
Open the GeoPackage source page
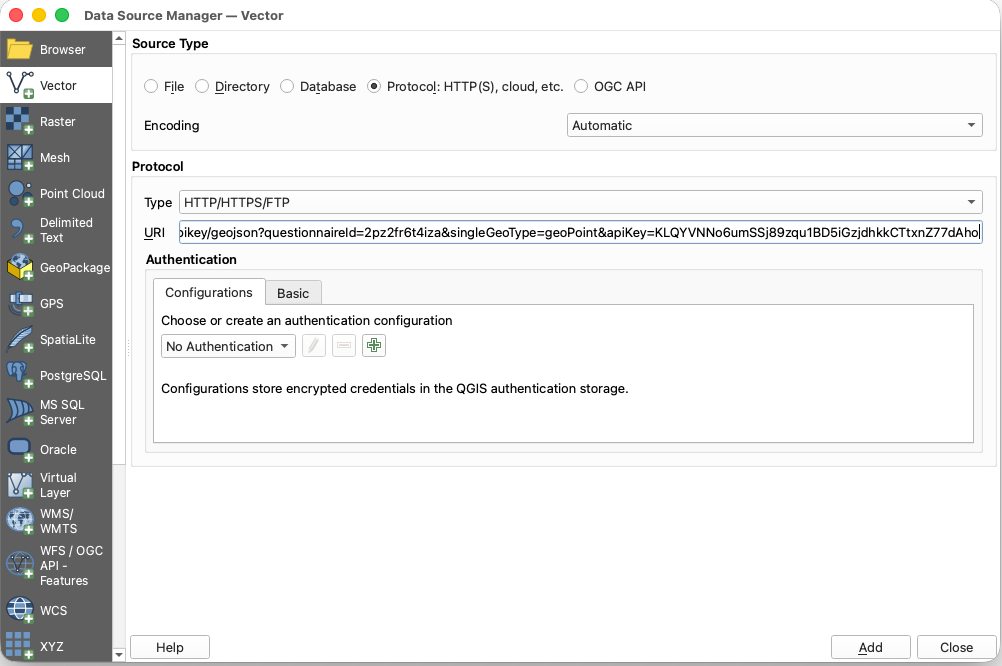pyautogui.click(x=56, y=267)
